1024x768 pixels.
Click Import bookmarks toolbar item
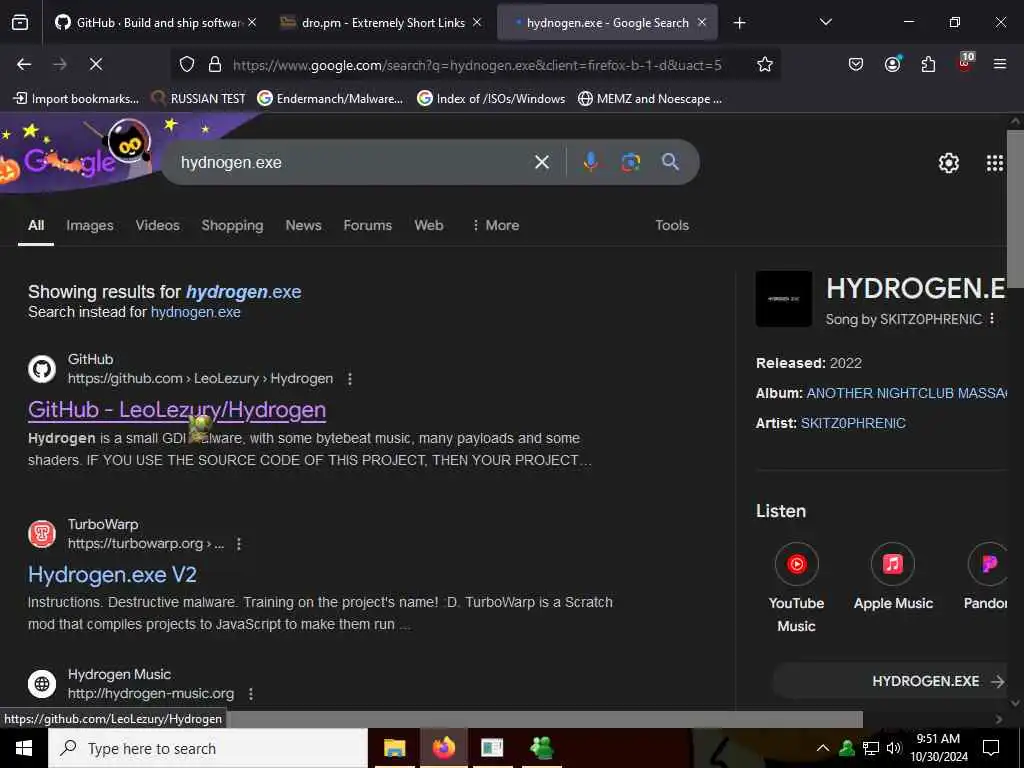(76, 99)
